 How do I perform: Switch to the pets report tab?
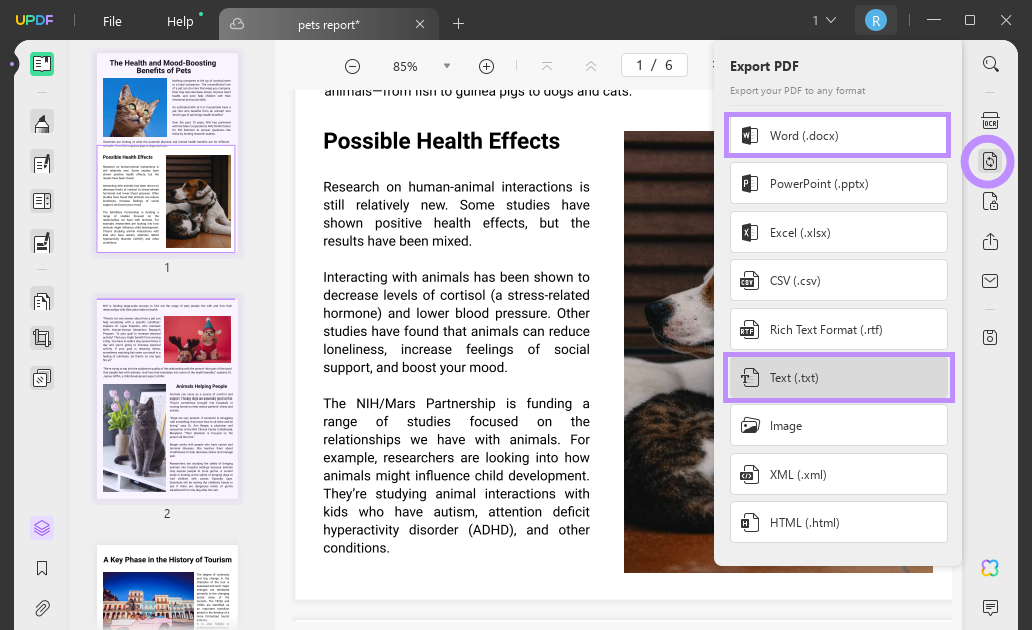[330, 23]
